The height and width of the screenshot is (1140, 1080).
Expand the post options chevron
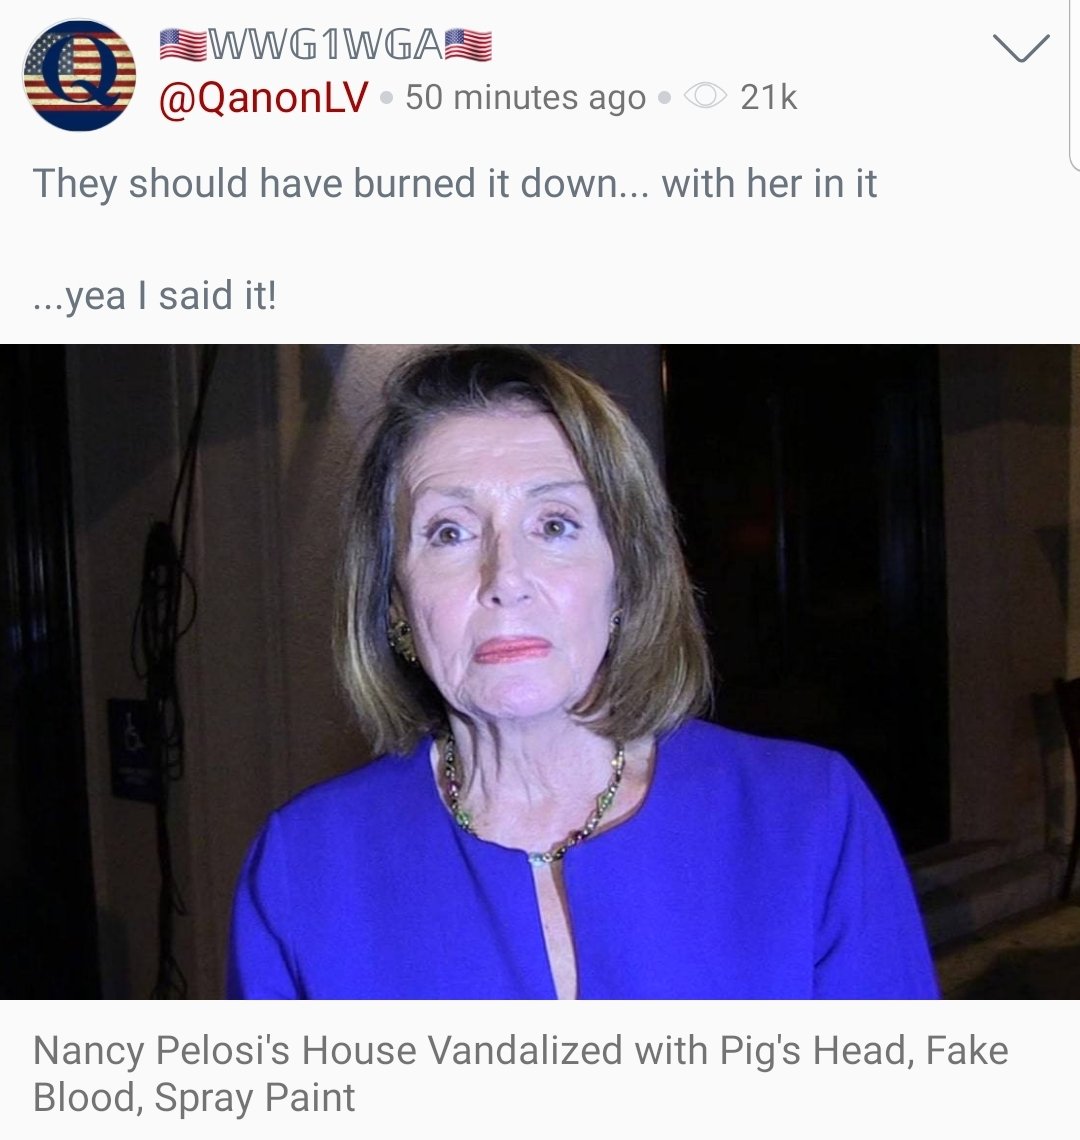[1021, 48]
